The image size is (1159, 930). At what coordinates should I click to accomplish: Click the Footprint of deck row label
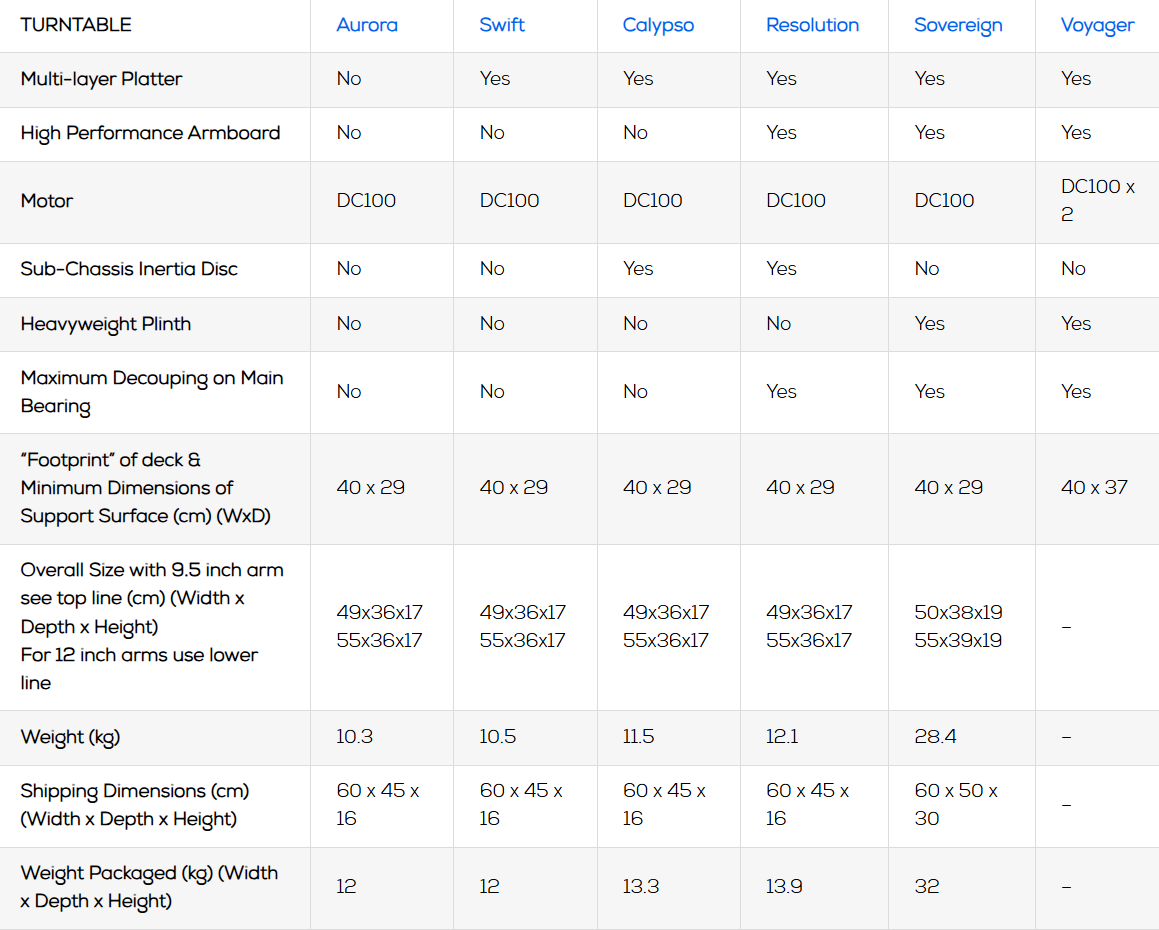click(146, 488)
